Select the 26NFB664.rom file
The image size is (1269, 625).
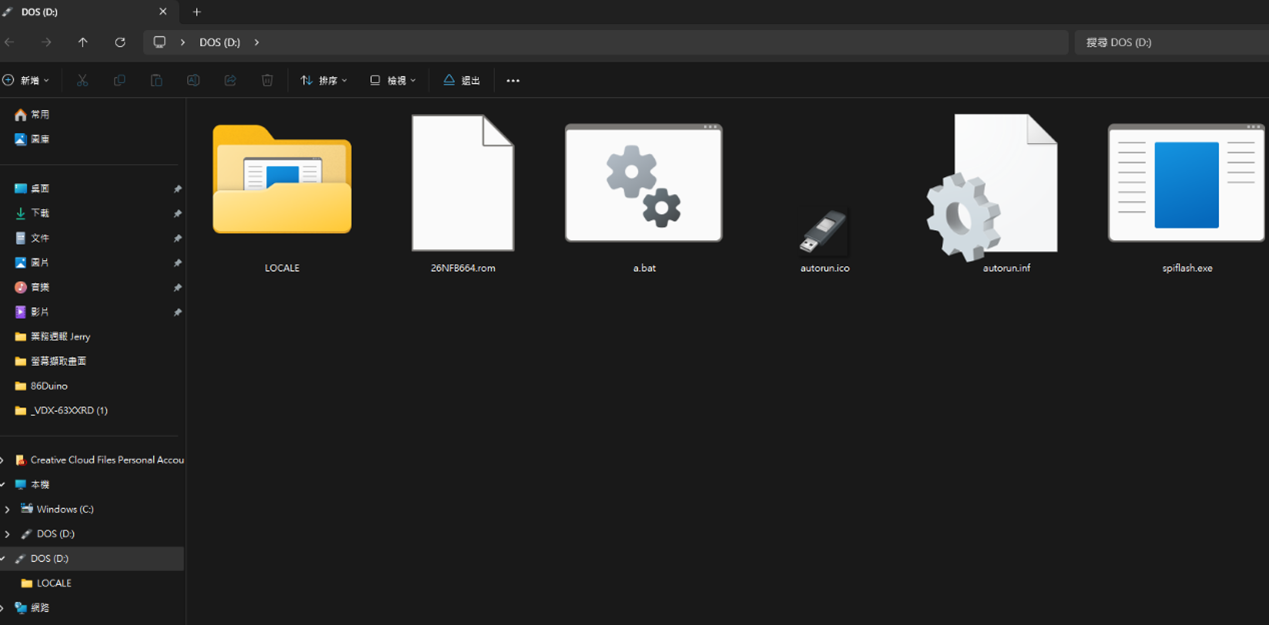tap(463, 190)
